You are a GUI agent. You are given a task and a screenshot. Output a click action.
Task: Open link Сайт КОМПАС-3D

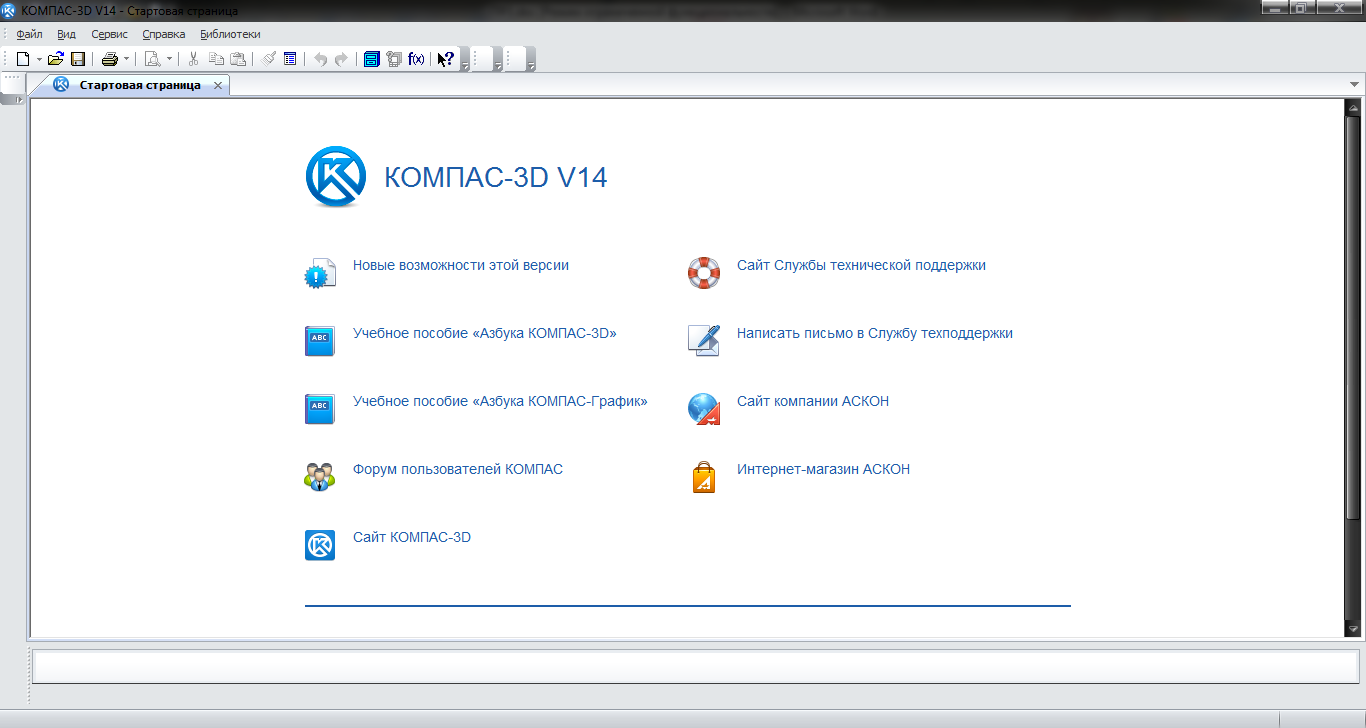coord(412,537)
